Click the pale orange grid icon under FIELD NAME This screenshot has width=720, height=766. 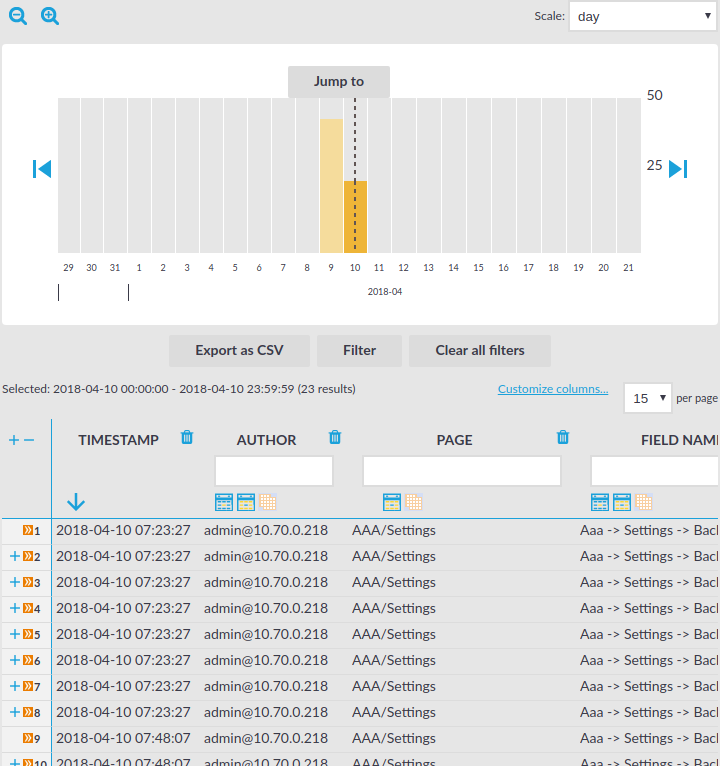pos(644,502)
